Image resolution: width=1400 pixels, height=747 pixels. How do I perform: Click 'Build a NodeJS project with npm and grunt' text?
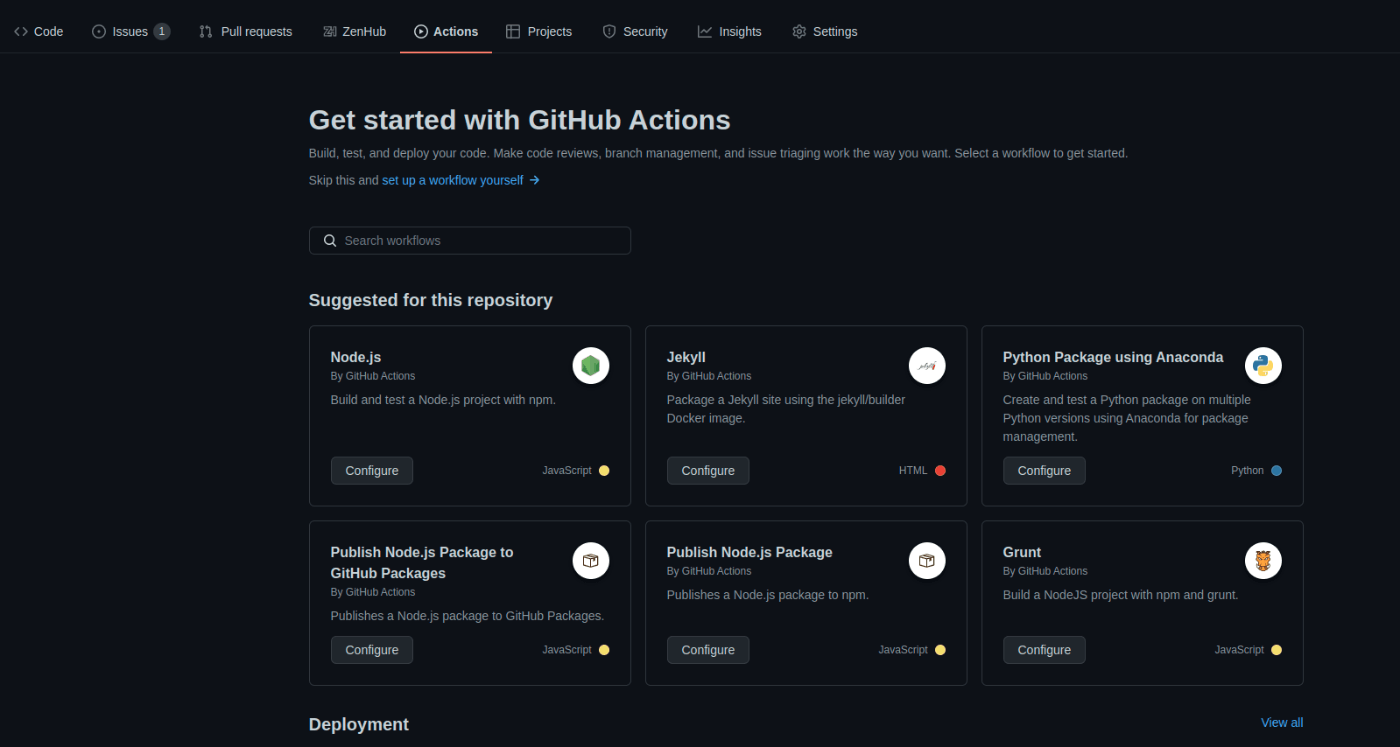click(x=1121, y=595)
